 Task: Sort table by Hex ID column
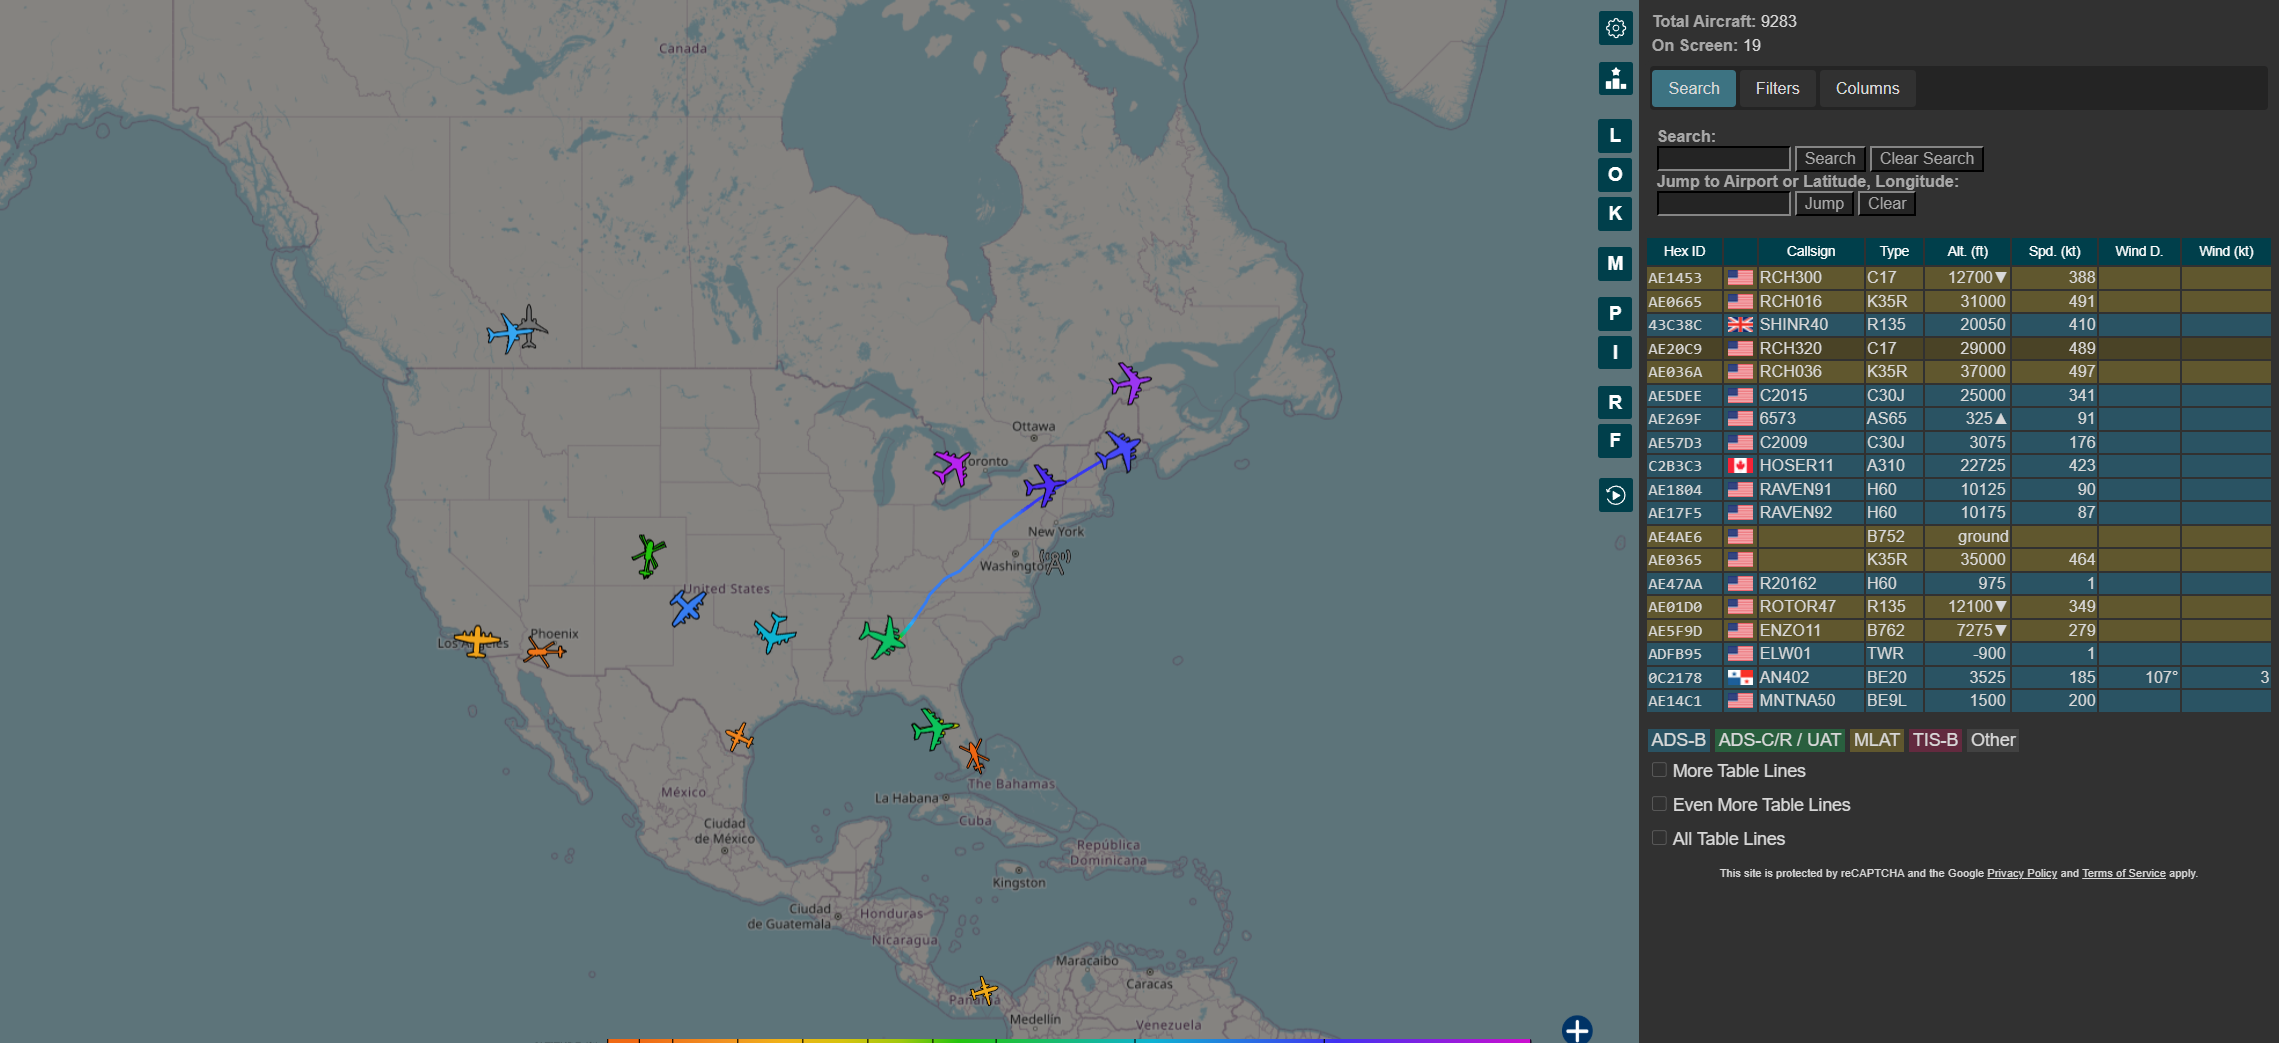pos(1684,251)
